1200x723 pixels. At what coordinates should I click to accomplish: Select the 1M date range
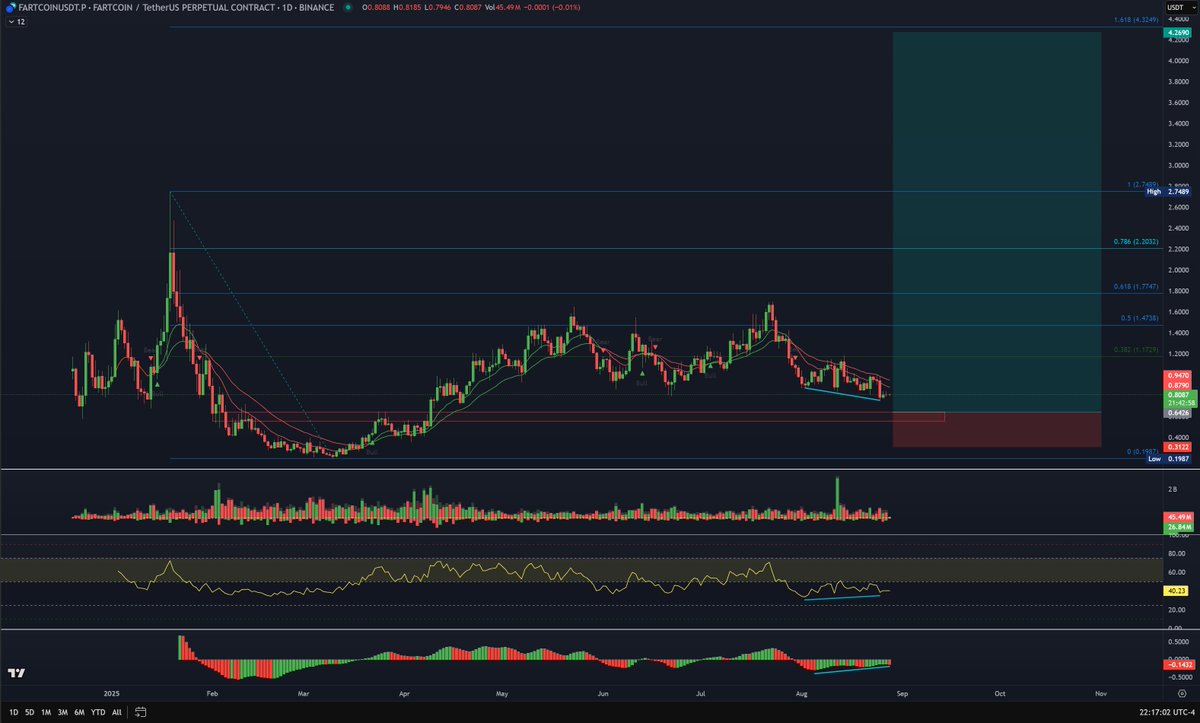tap(46, 712)
